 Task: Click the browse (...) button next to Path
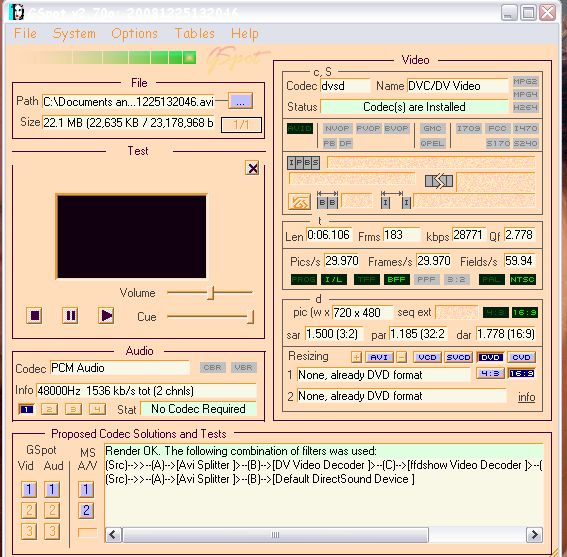240,101
